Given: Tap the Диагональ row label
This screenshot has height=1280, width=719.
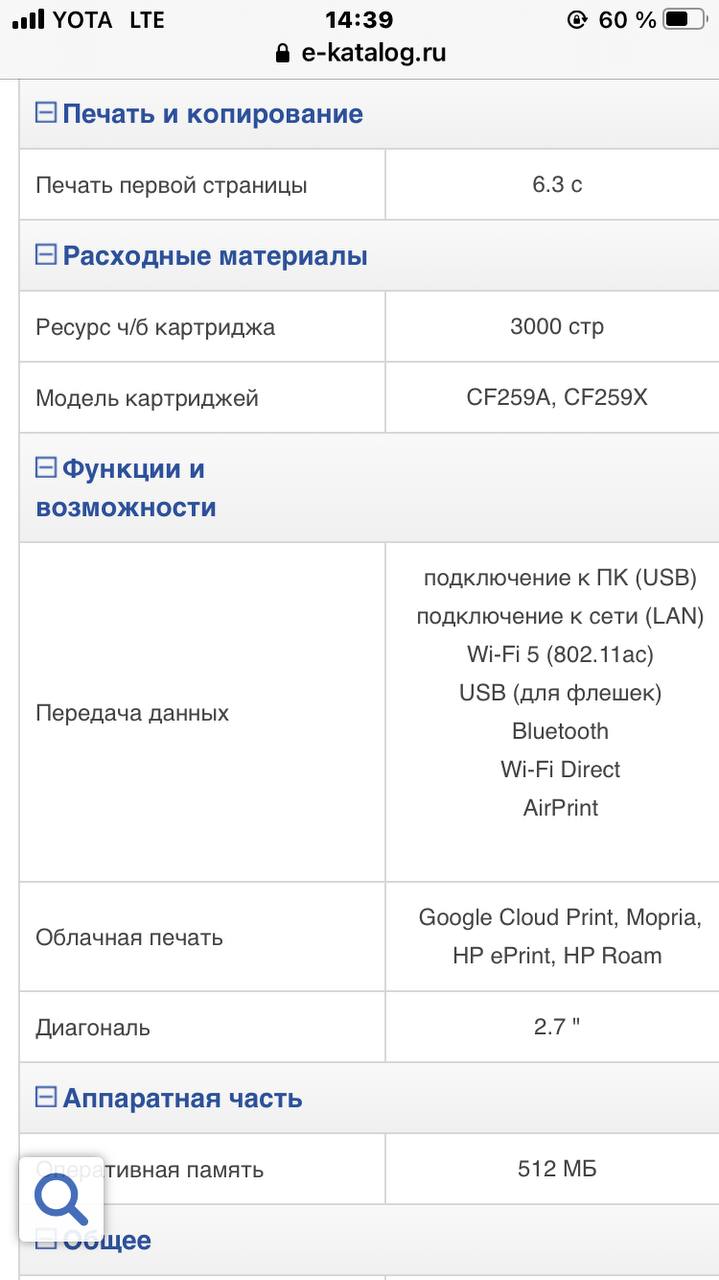Looking at the screenshot, I should point(93,1027).
